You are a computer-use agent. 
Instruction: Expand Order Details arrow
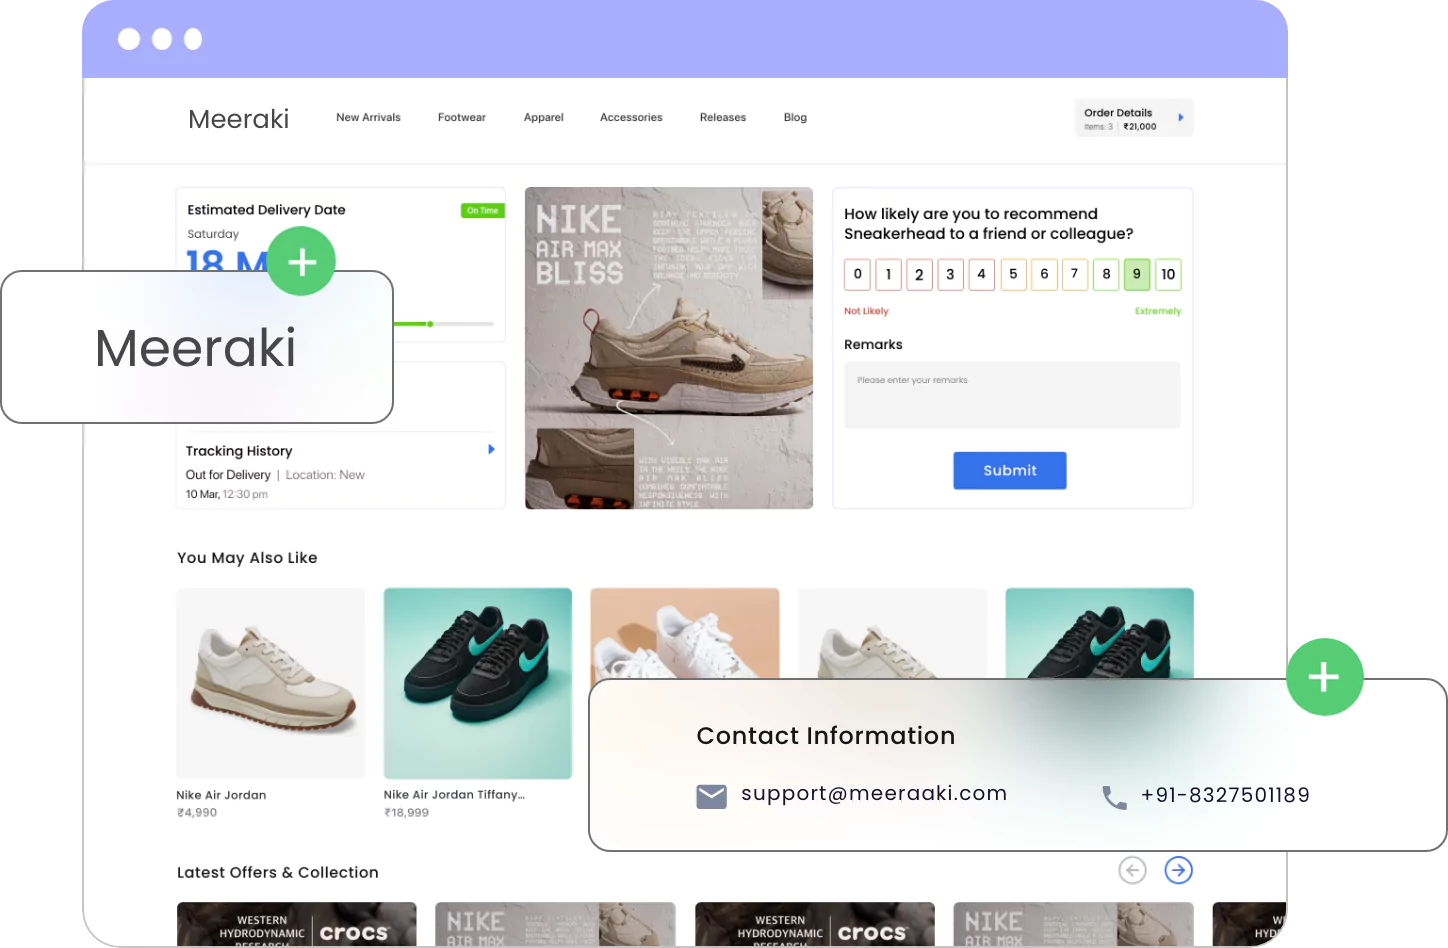pos(1181,118)
